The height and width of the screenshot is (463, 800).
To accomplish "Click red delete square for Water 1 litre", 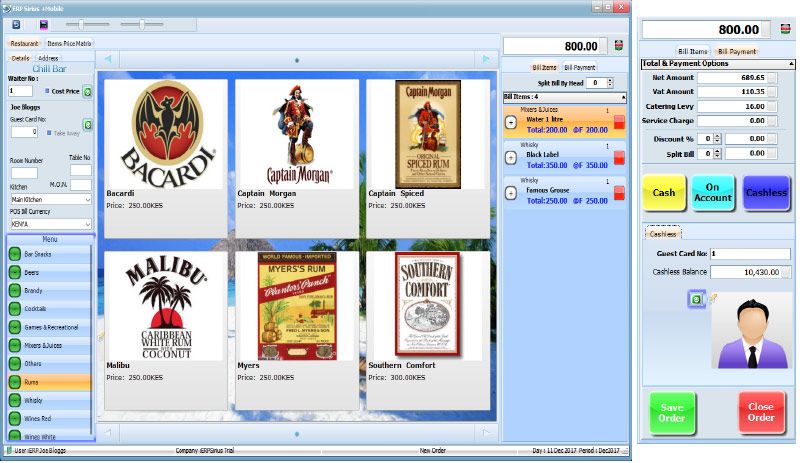I will point(619,123).
